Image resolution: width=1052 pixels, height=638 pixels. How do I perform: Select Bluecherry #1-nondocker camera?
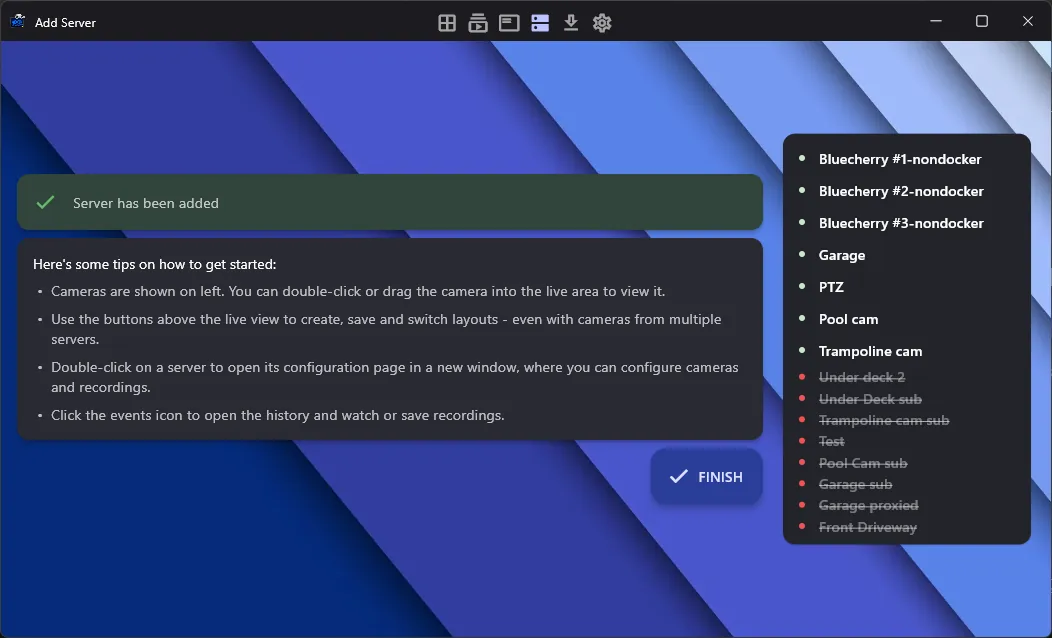tap(900, 159)
